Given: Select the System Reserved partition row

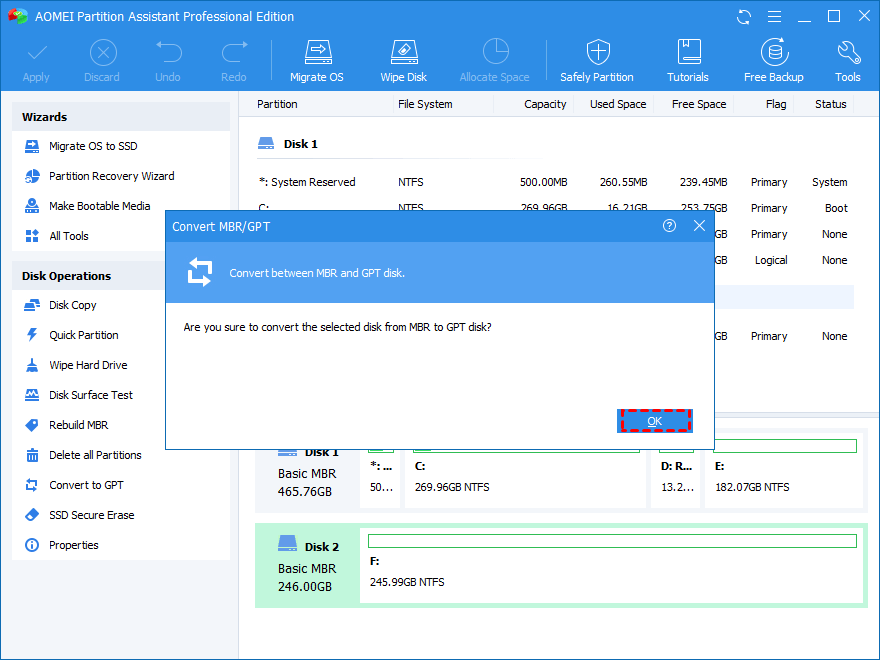Looking at the screenshot, I should [553, 182].
